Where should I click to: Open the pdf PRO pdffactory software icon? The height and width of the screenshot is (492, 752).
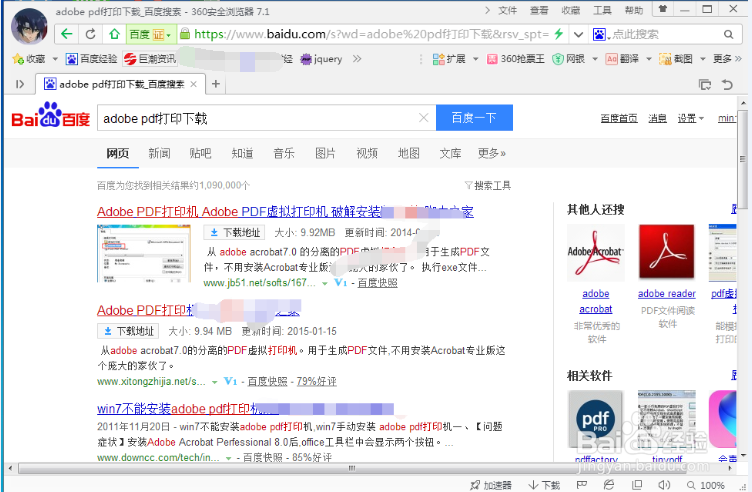pyautogui.click(x=595, y=418)
